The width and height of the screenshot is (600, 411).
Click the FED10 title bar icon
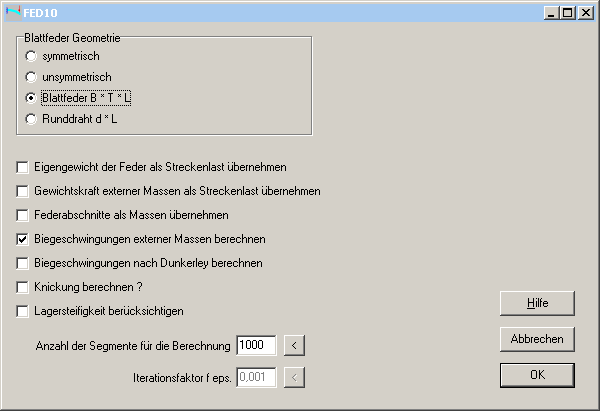click(x=12, y=11)
